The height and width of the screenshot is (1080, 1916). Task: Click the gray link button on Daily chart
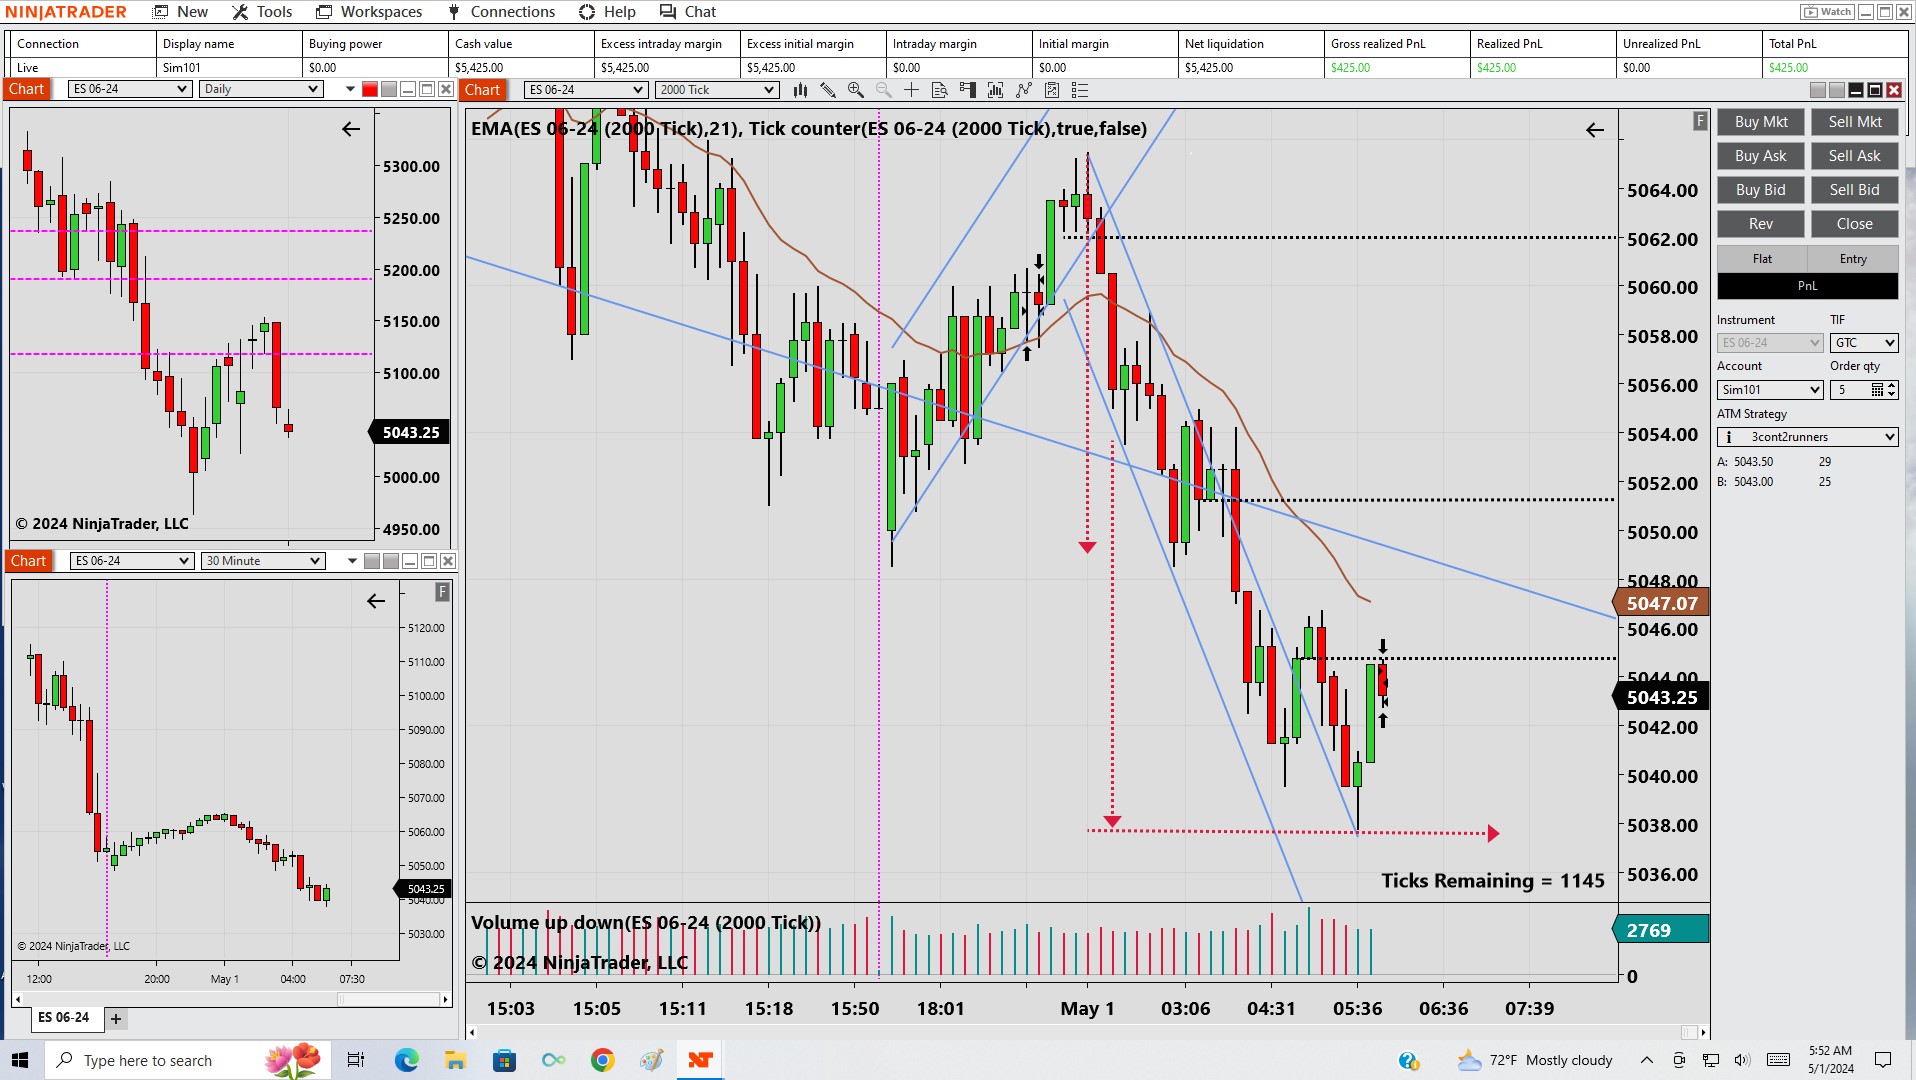coord(389,90)
